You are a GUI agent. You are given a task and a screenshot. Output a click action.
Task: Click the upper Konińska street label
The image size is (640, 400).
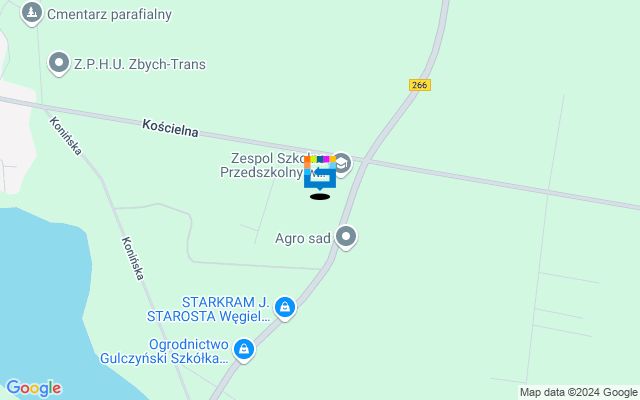pos(66,136)
